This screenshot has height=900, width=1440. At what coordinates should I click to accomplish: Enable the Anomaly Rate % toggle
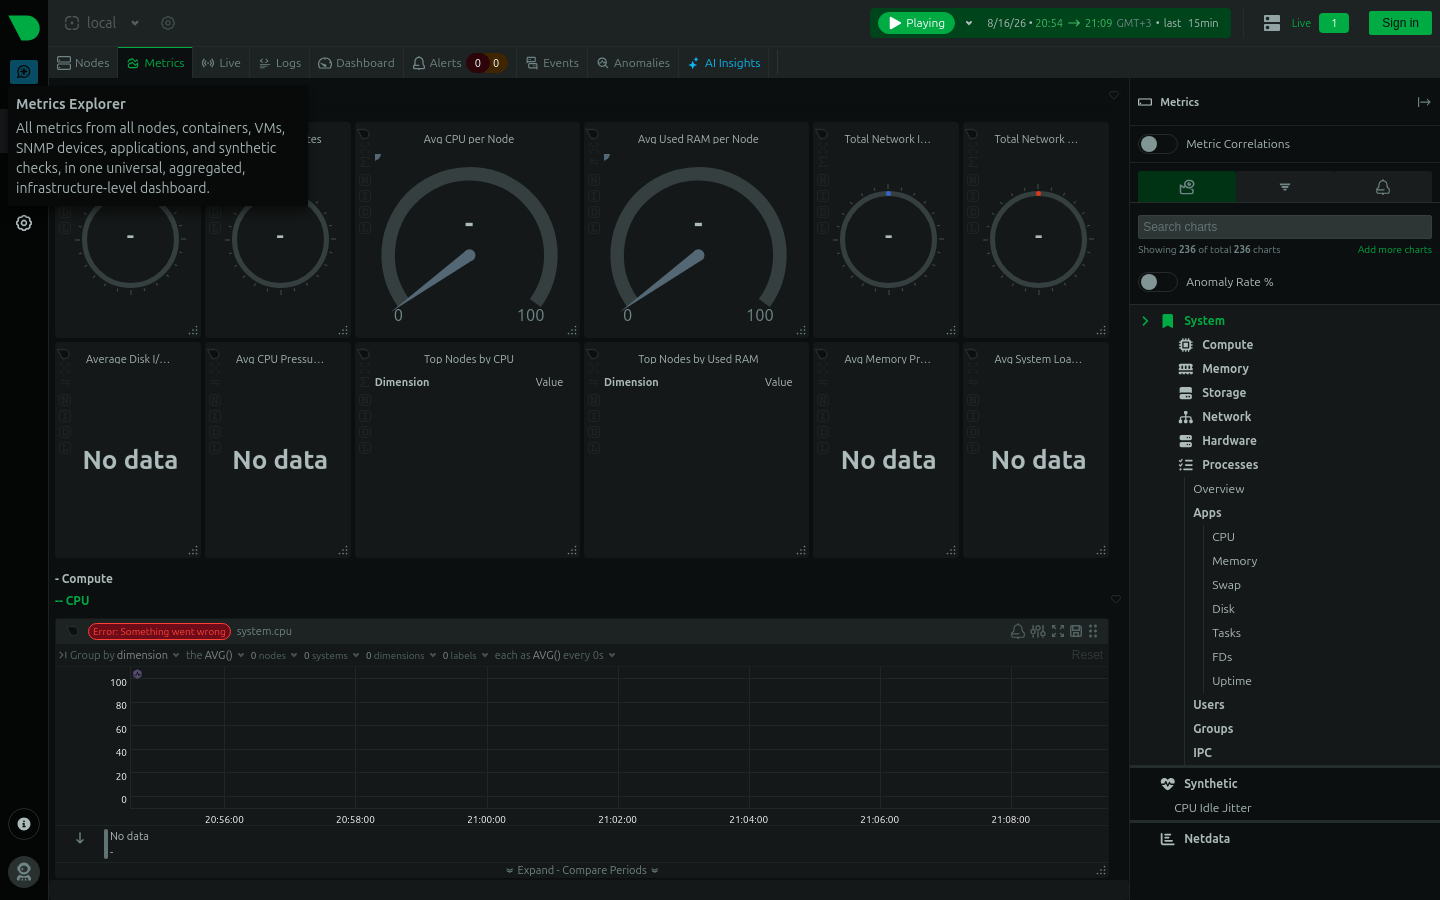coord(1157,282)
